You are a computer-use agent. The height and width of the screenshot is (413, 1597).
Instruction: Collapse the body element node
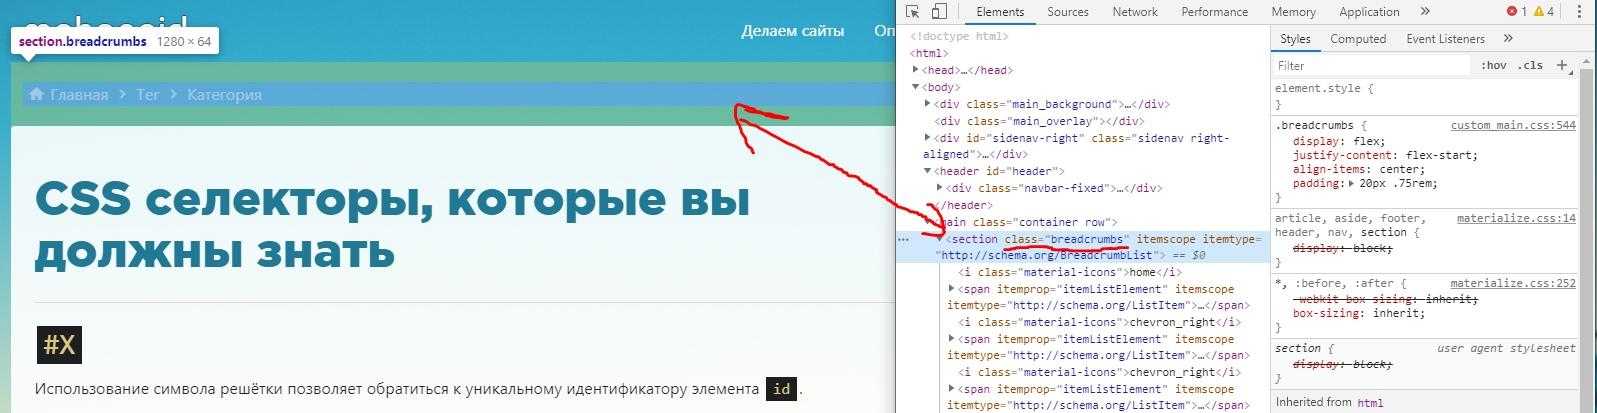click(x=916, y=87)
